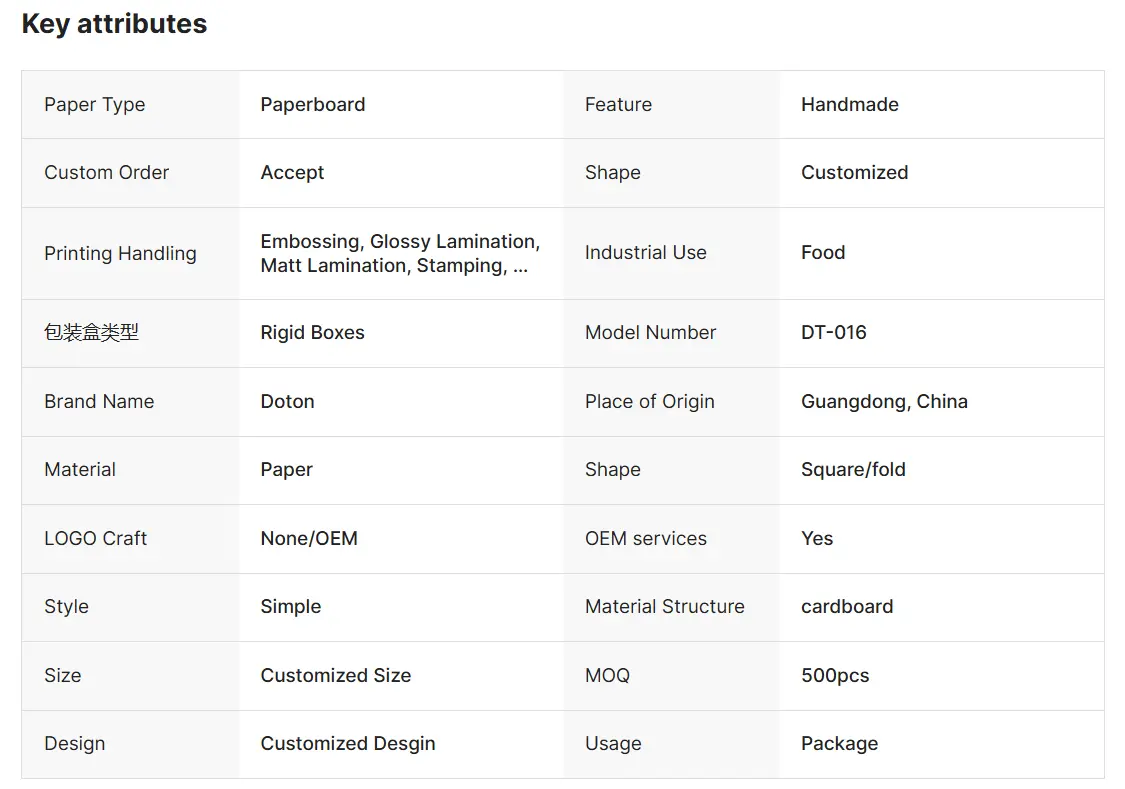Click the Key attributes heading
The image size is (1125, 789).
(x=114, y=24)
